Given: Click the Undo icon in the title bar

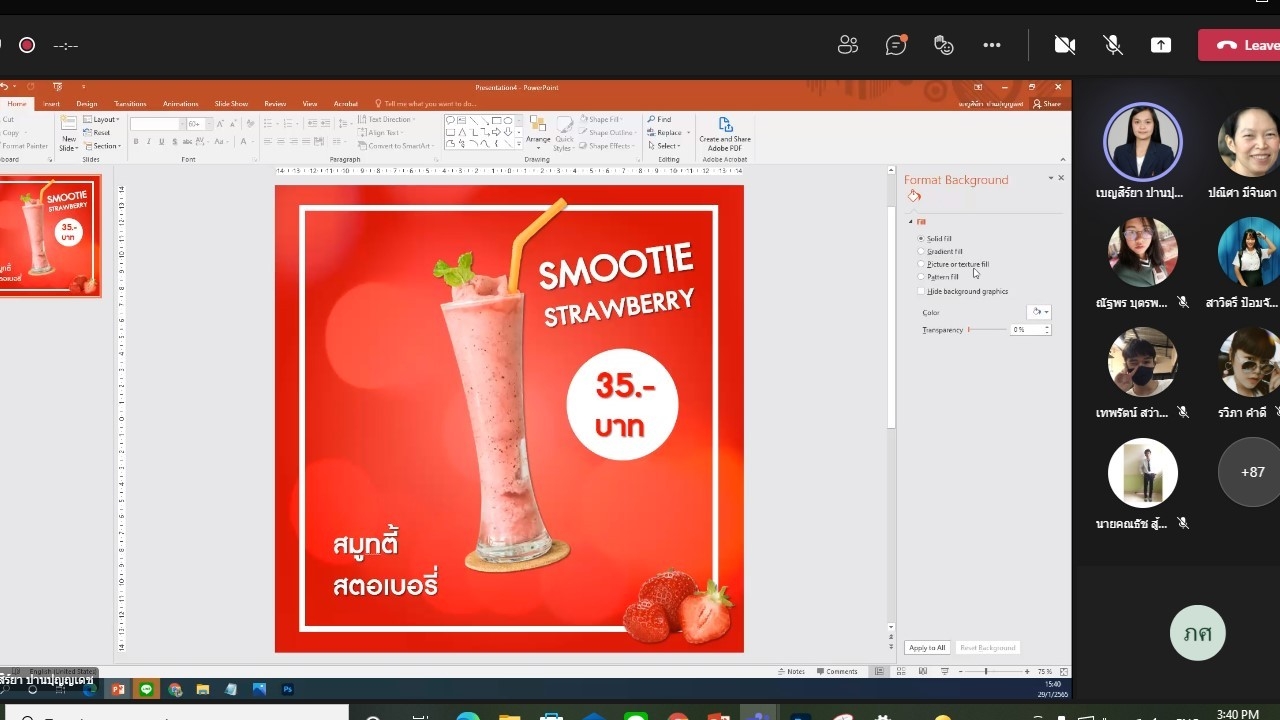Looking at the screenshot, I should pos(5,87).
